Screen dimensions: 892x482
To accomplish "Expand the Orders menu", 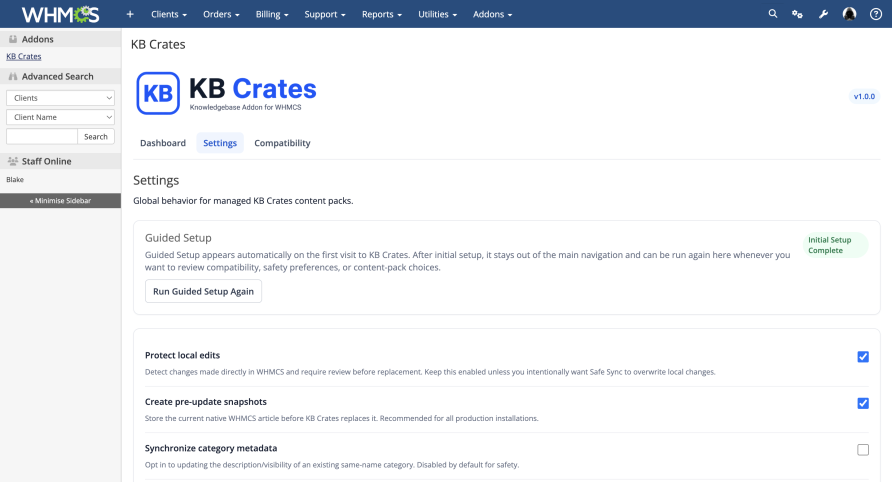I will tap(221, 14).
